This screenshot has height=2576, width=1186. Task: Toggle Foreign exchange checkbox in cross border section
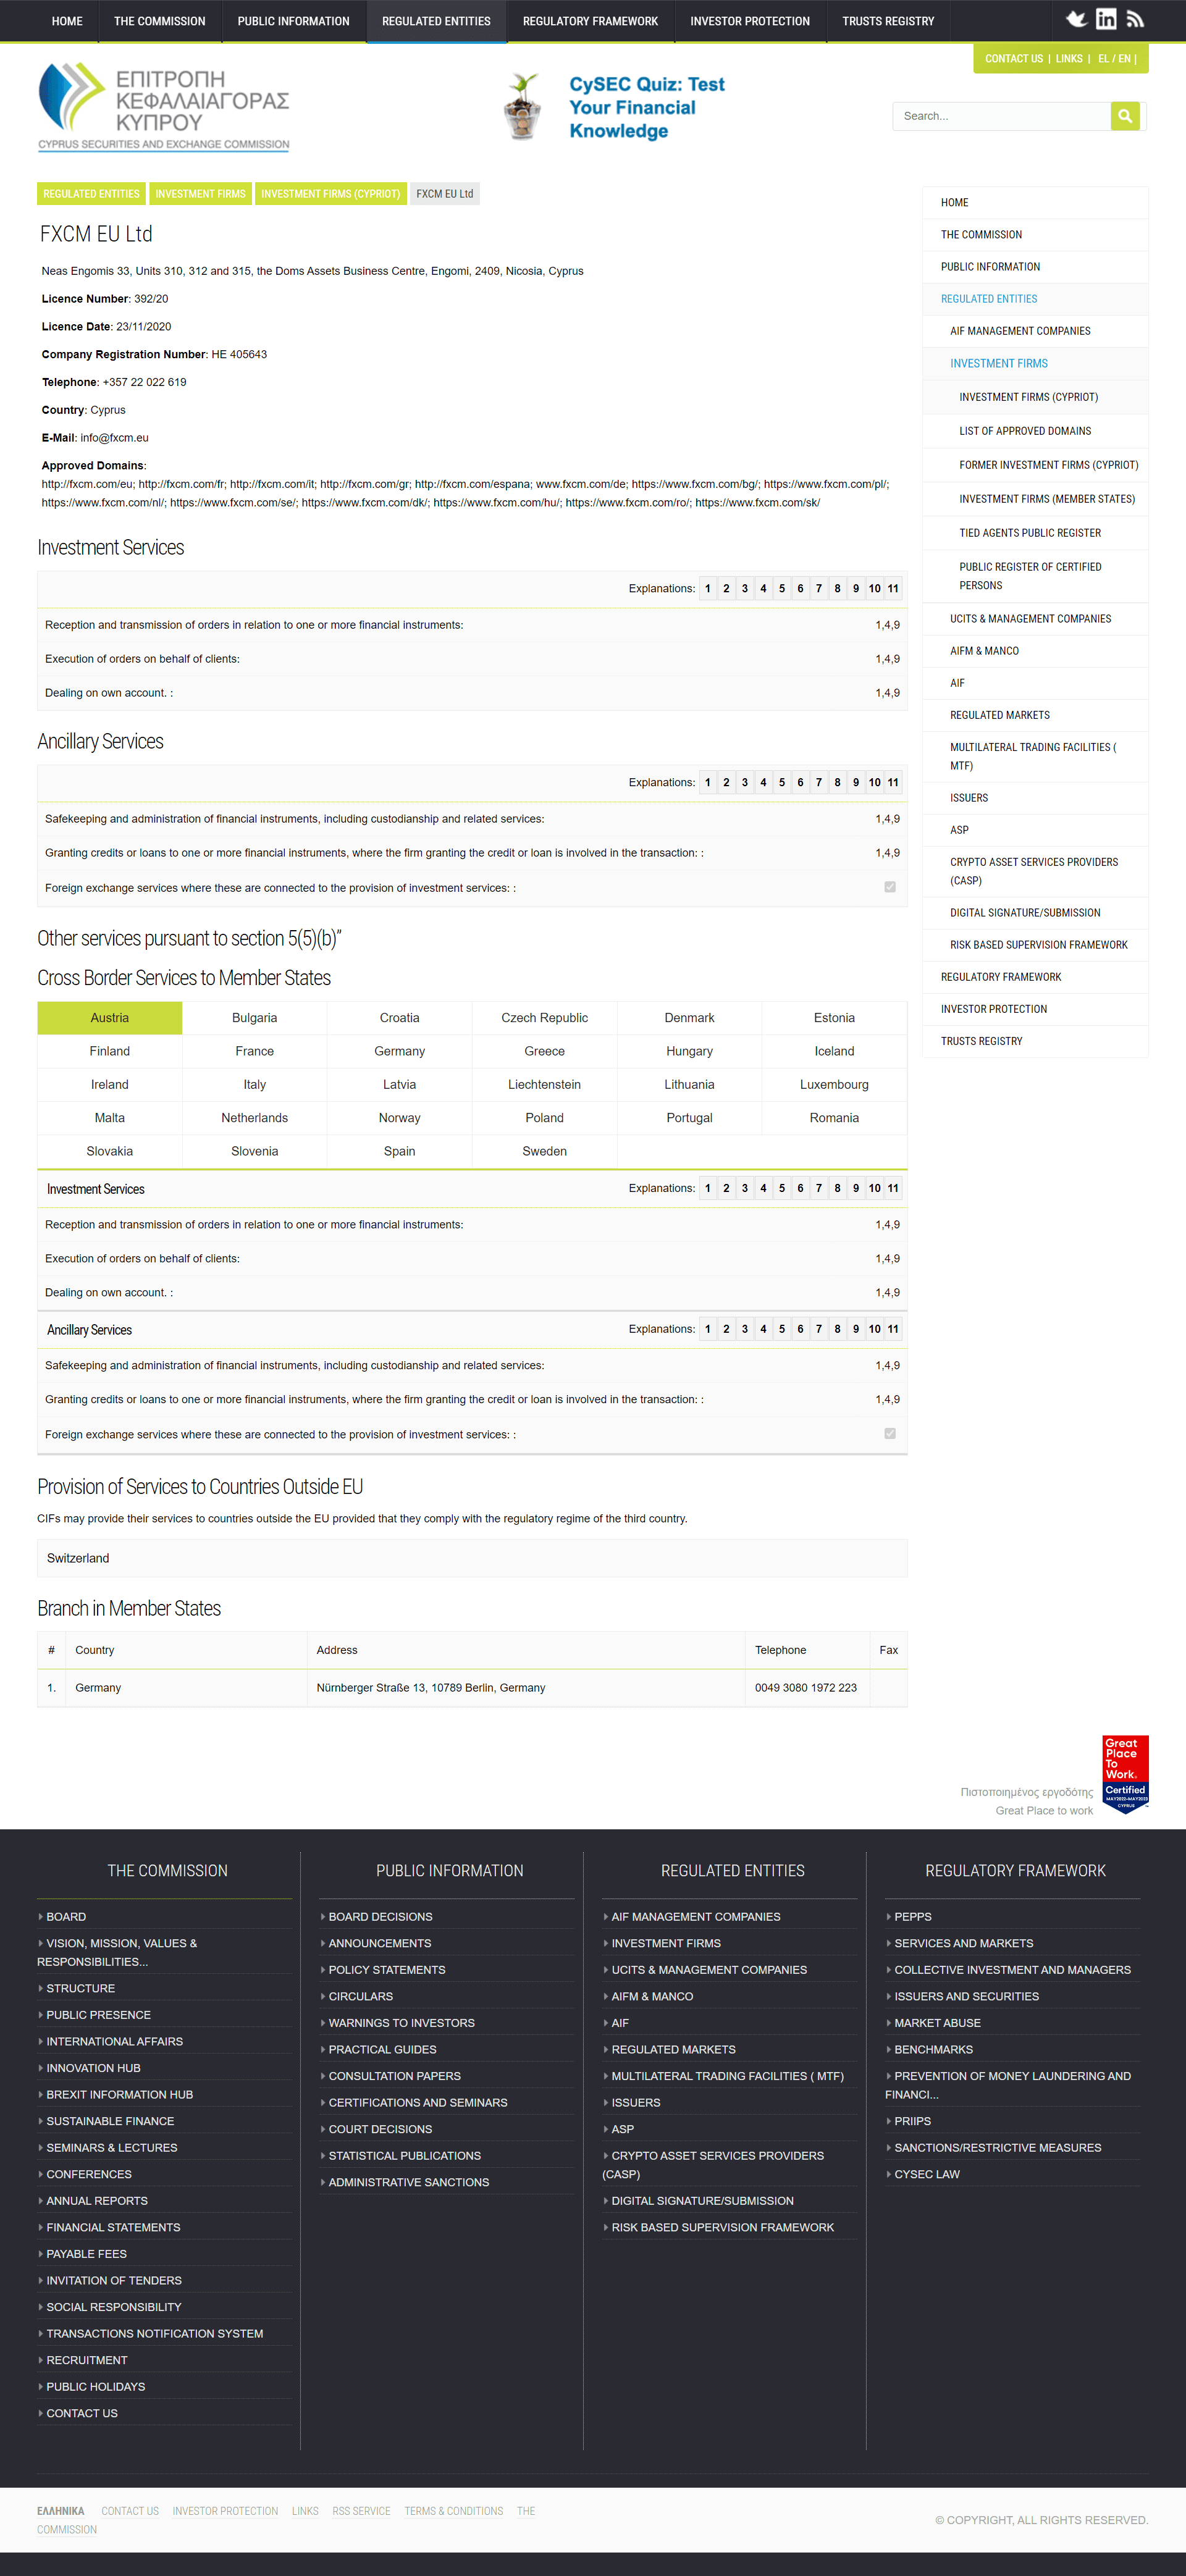(890, 1433)
